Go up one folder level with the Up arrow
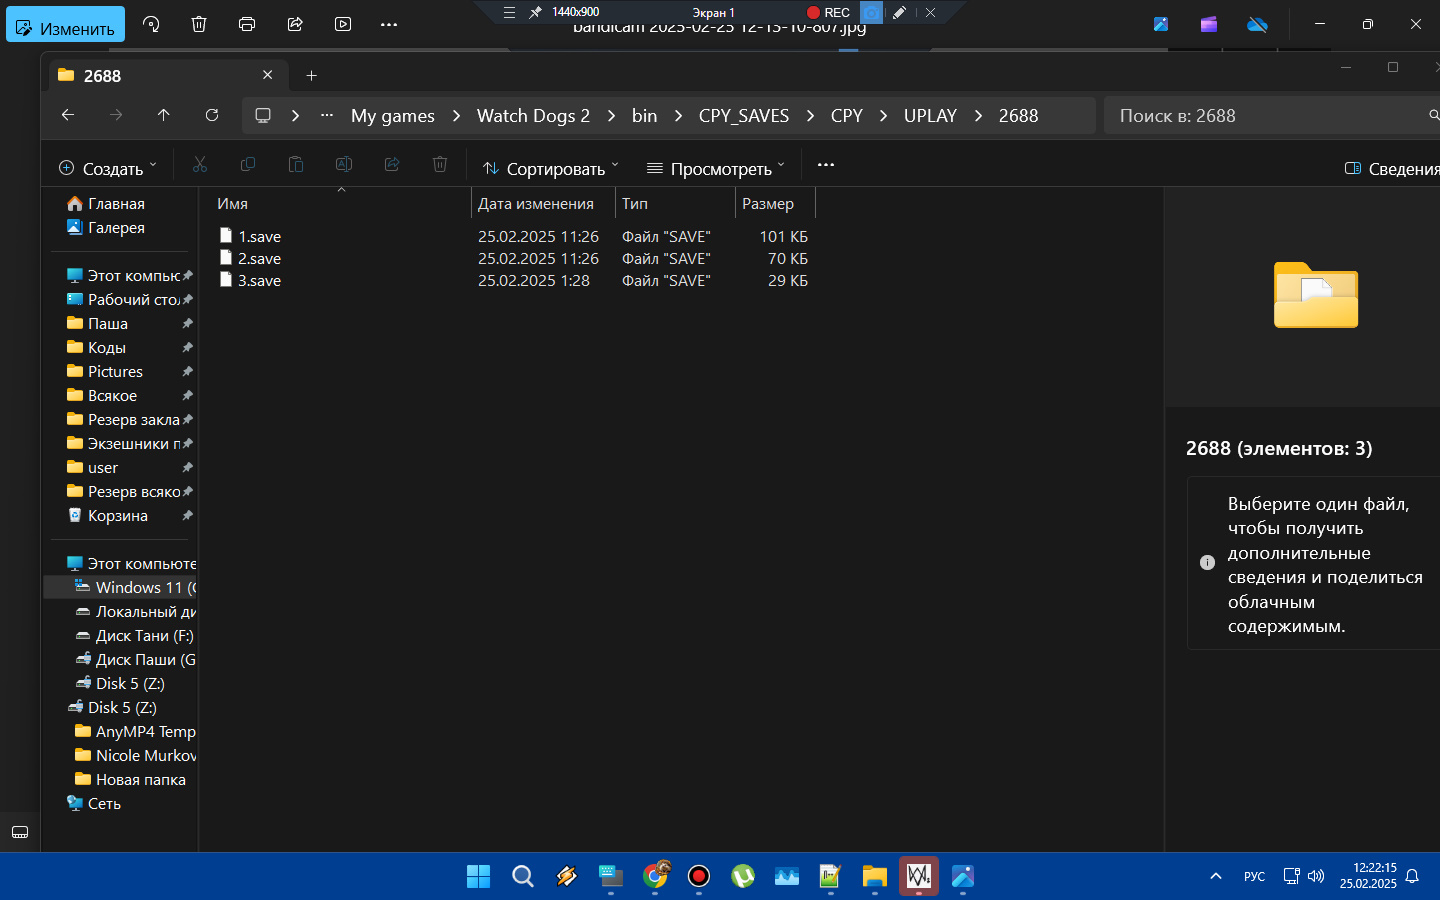 tap(164, 116)
